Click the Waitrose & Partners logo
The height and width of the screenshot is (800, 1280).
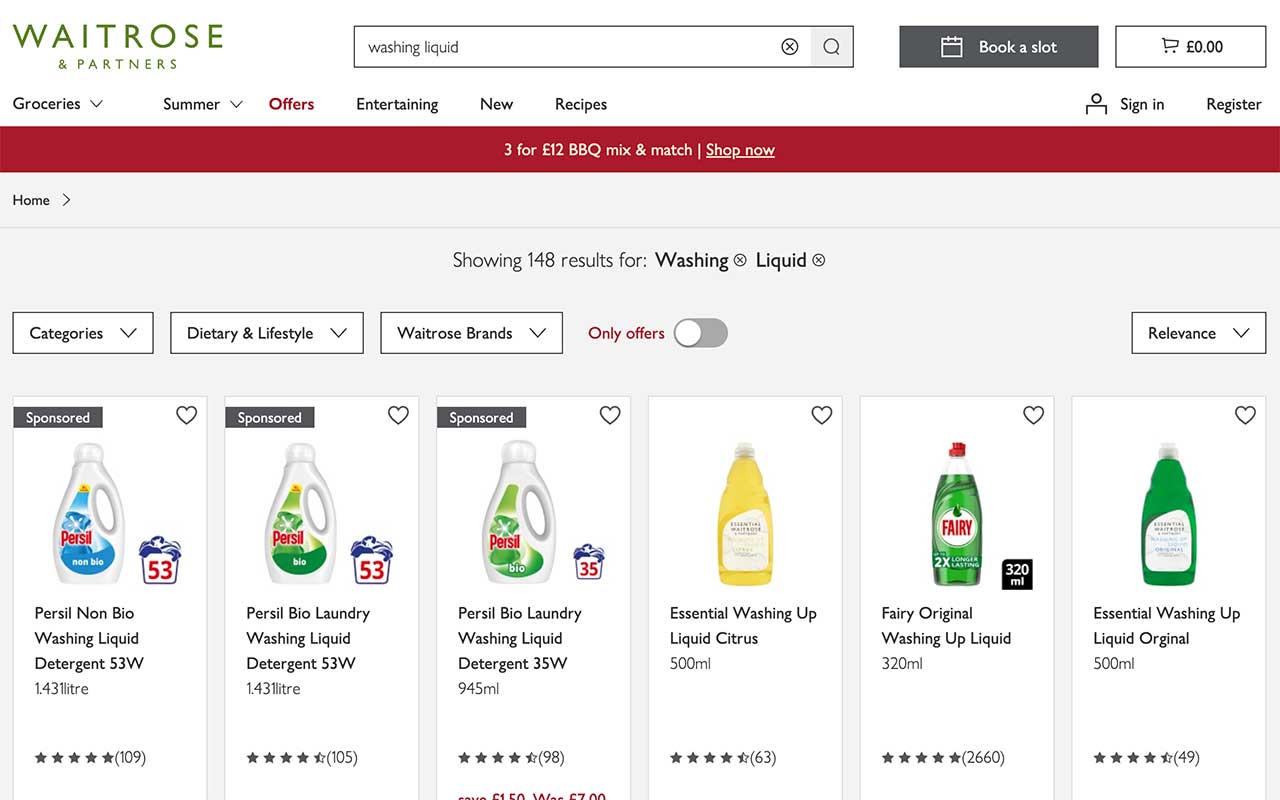[118, 46]
